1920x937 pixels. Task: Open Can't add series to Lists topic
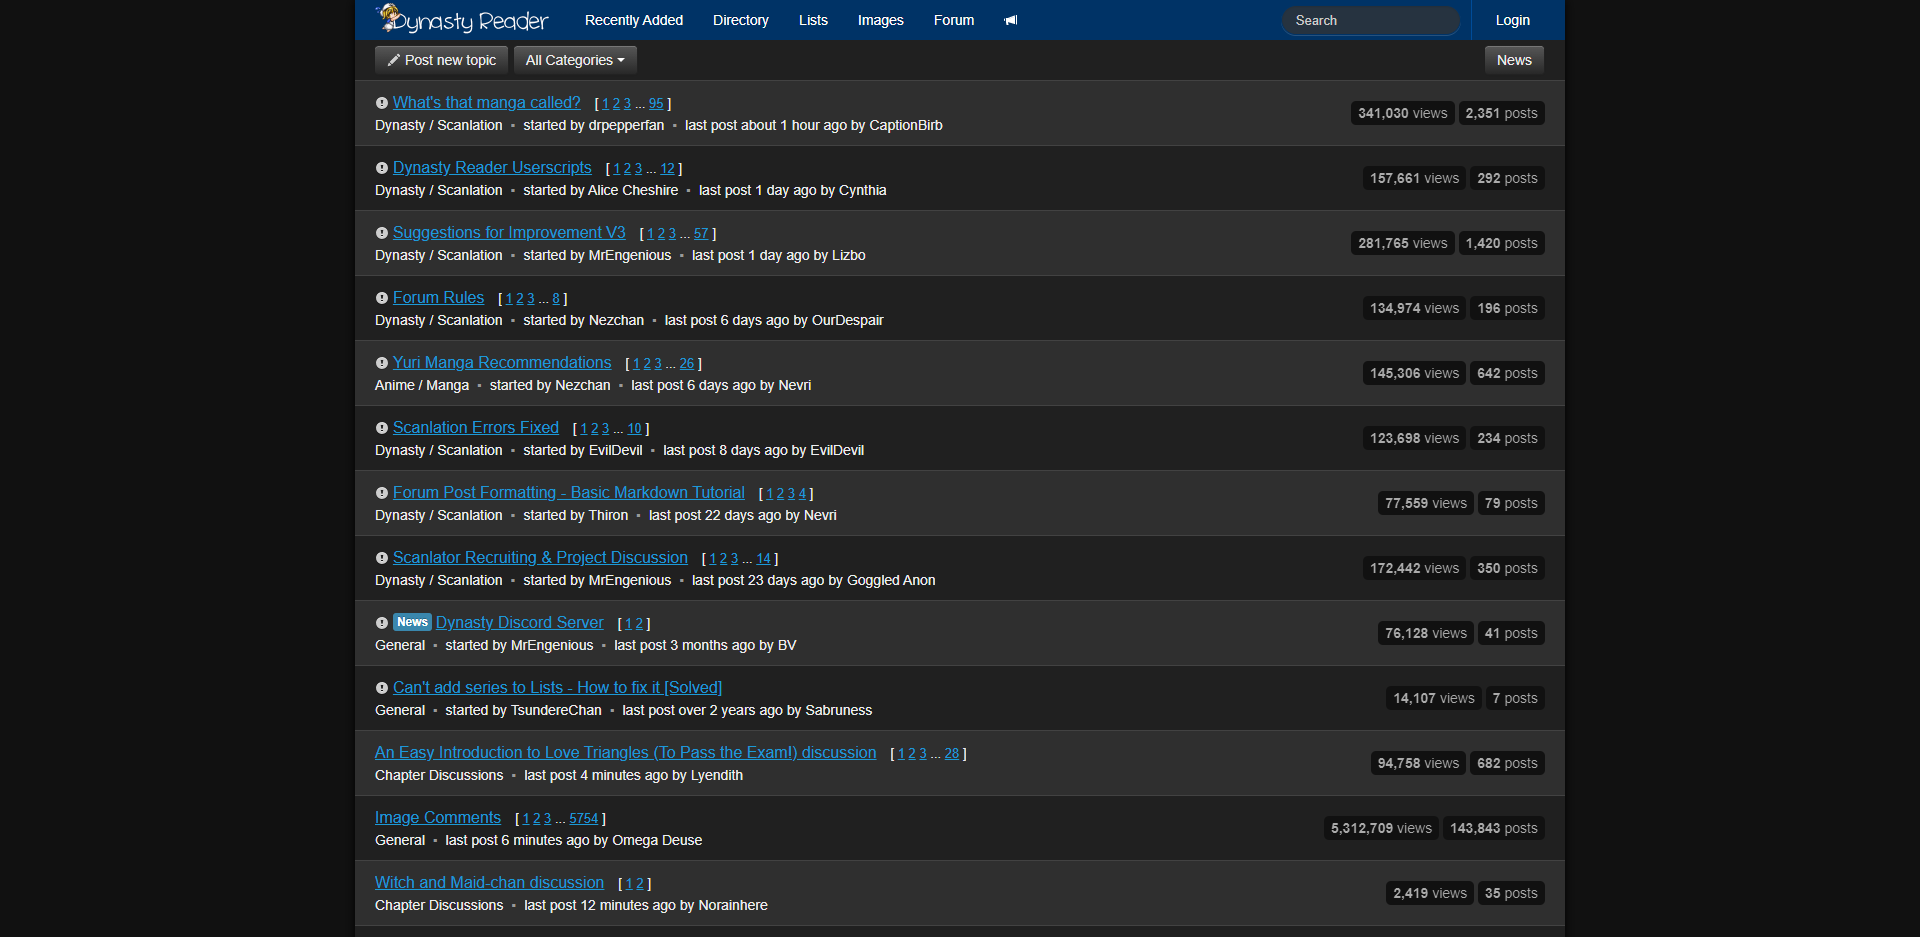[x=557, y=687]
